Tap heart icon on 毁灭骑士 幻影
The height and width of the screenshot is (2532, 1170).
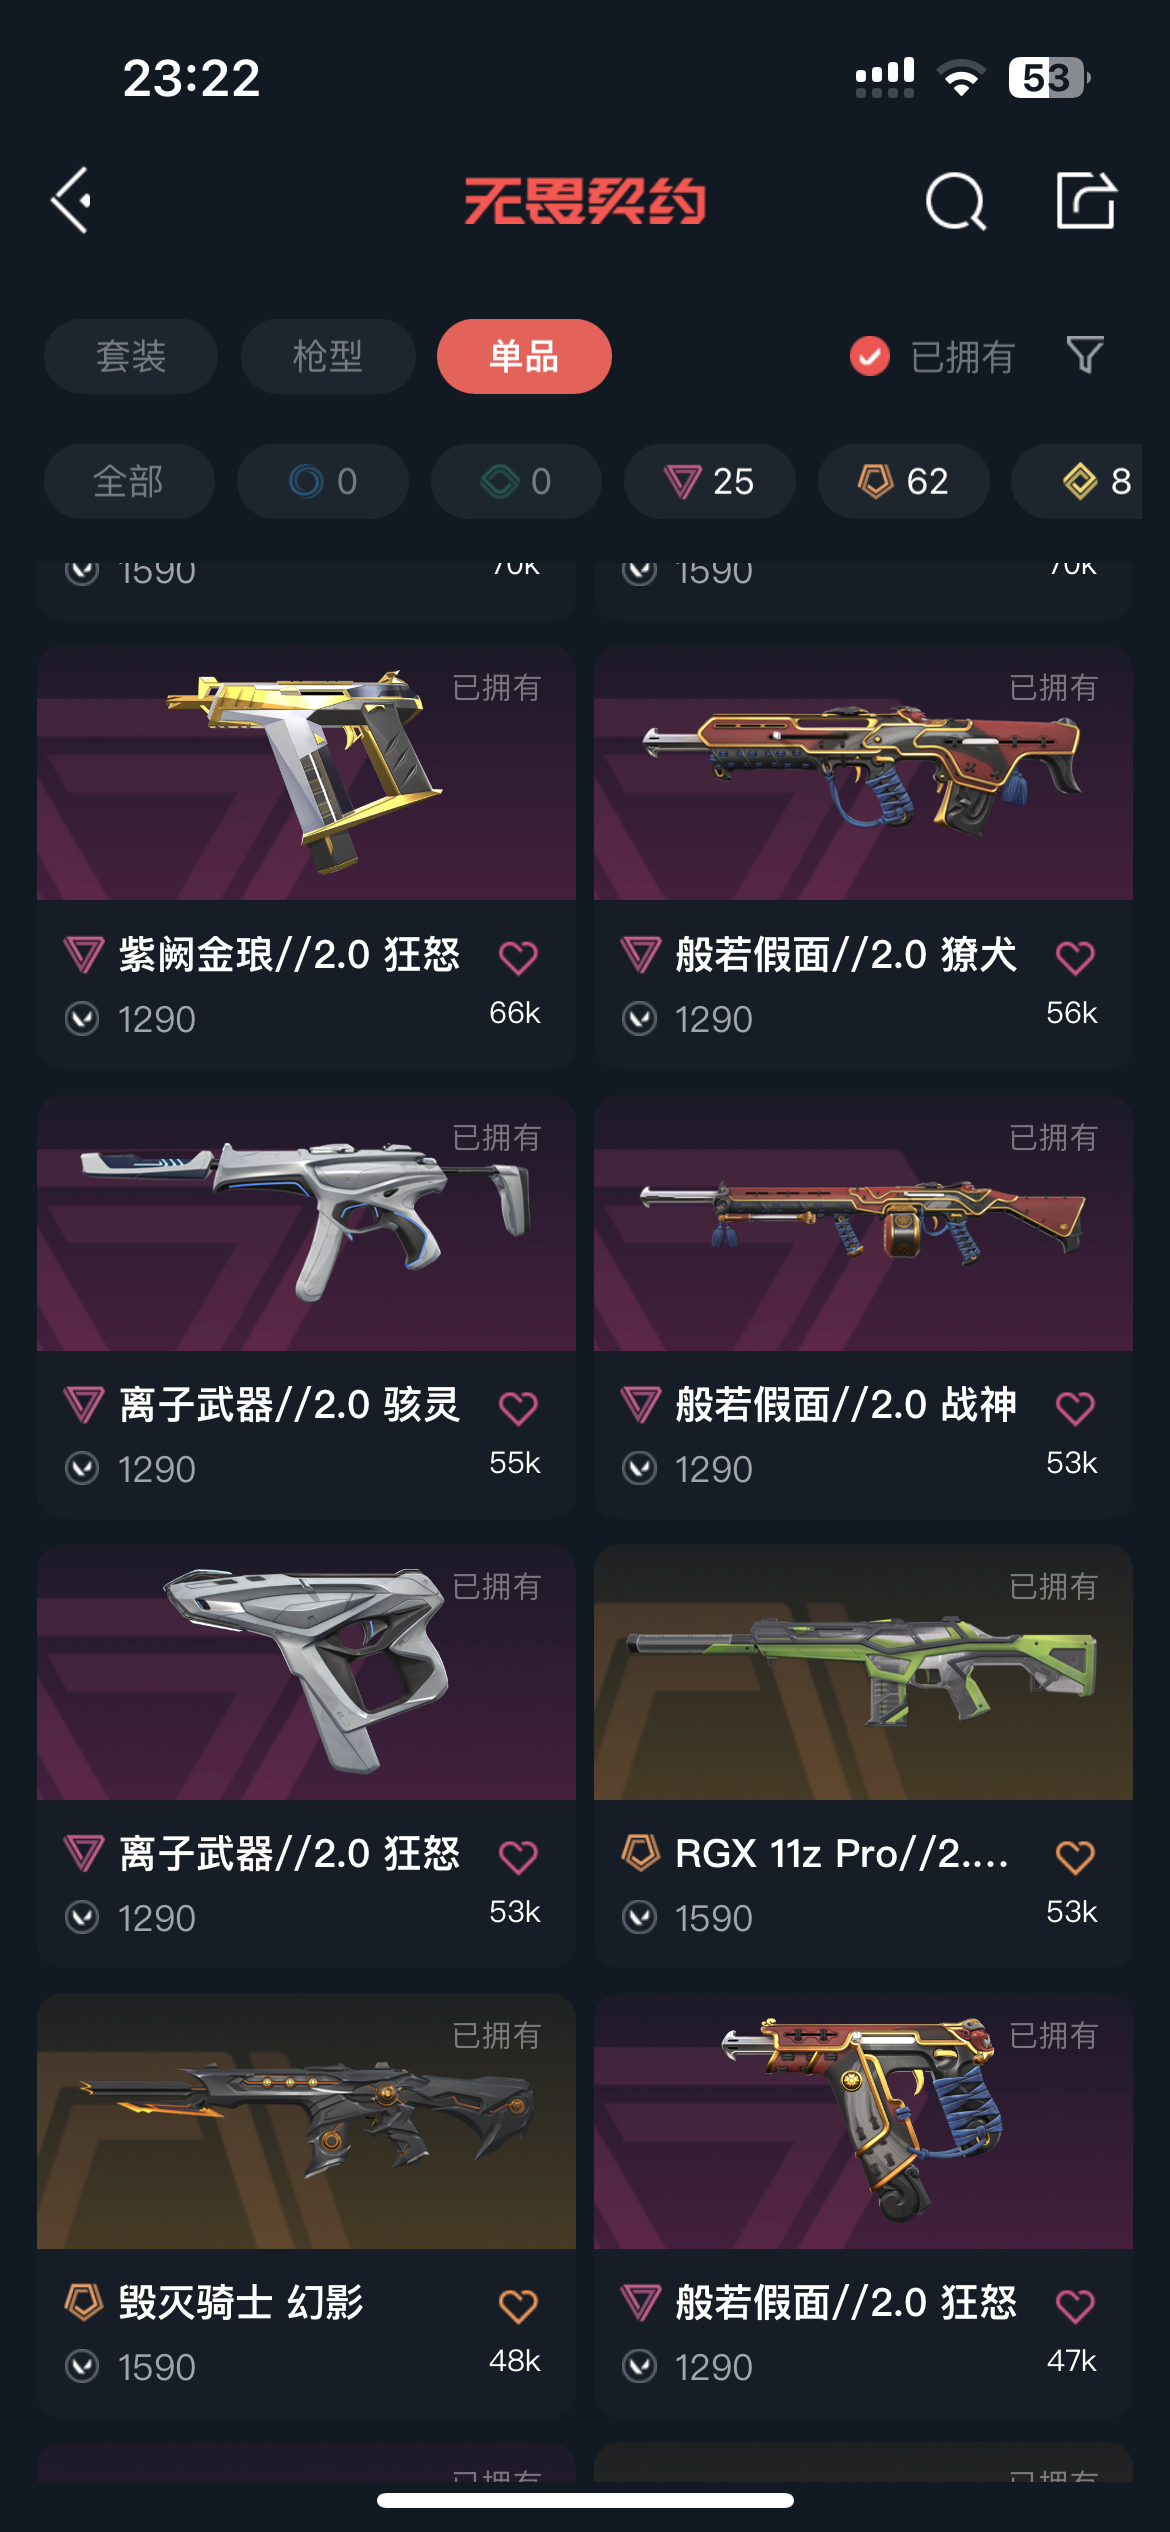[x=518, y=2306]
